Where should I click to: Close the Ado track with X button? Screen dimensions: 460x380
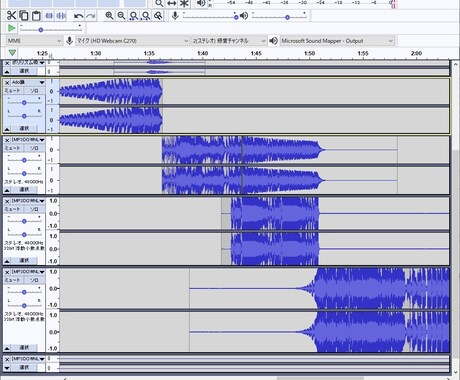coord(7,82)
